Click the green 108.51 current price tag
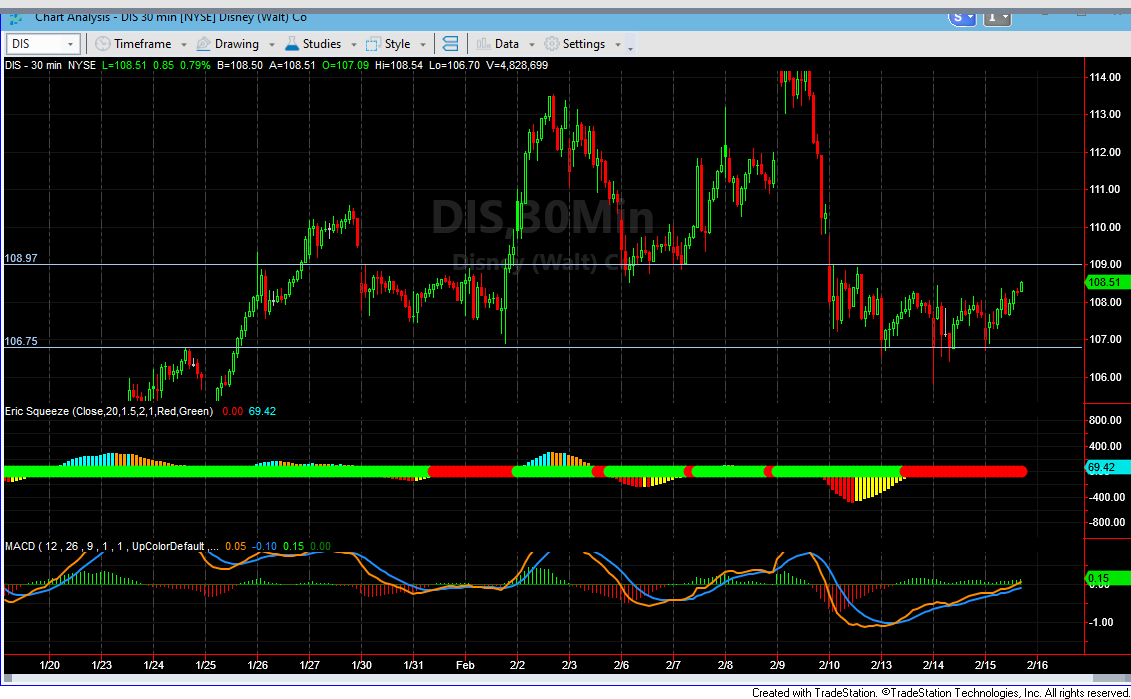The image size is (1131, 699). point(1106,283)
